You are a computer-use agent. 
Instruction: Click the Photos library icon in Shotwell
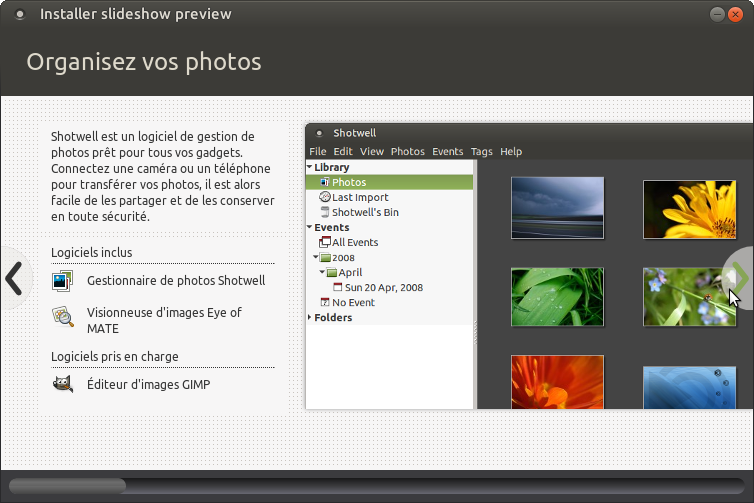click(x=325, y=182)
